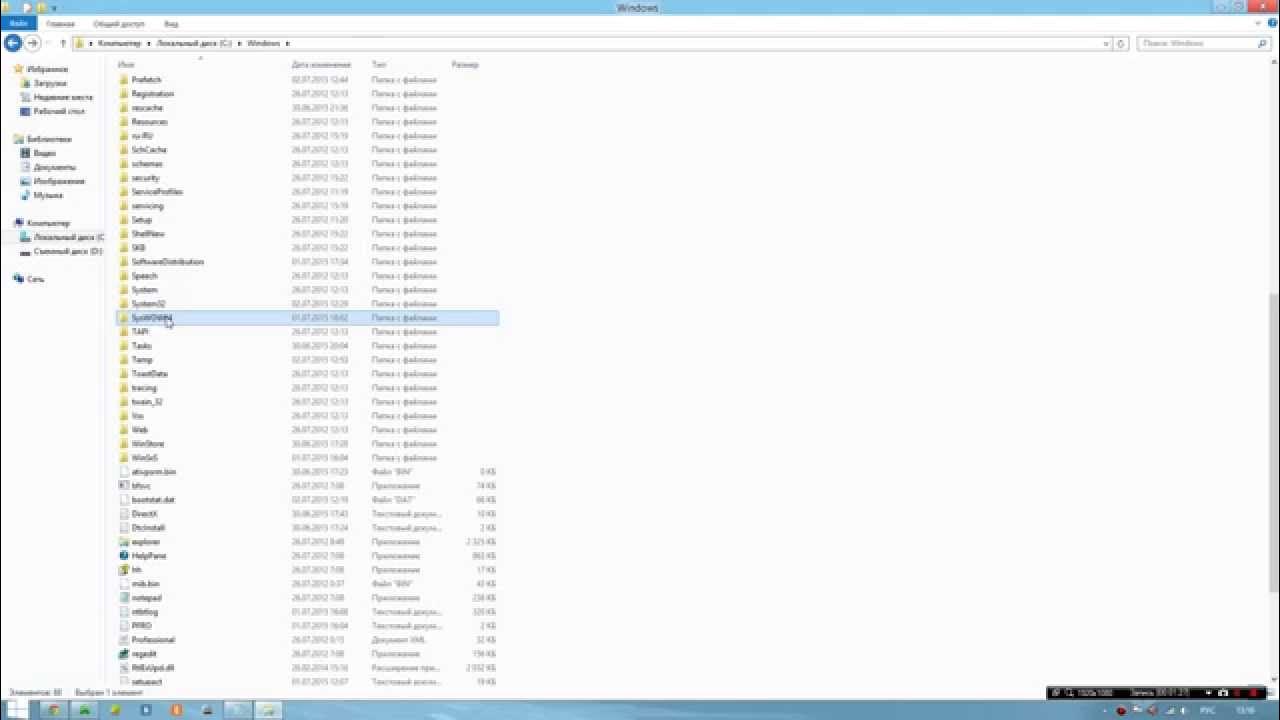Viewport: 1280px width, 720px height.
Task: Click the back navigation arrow
Action: [x=13, y=43]
